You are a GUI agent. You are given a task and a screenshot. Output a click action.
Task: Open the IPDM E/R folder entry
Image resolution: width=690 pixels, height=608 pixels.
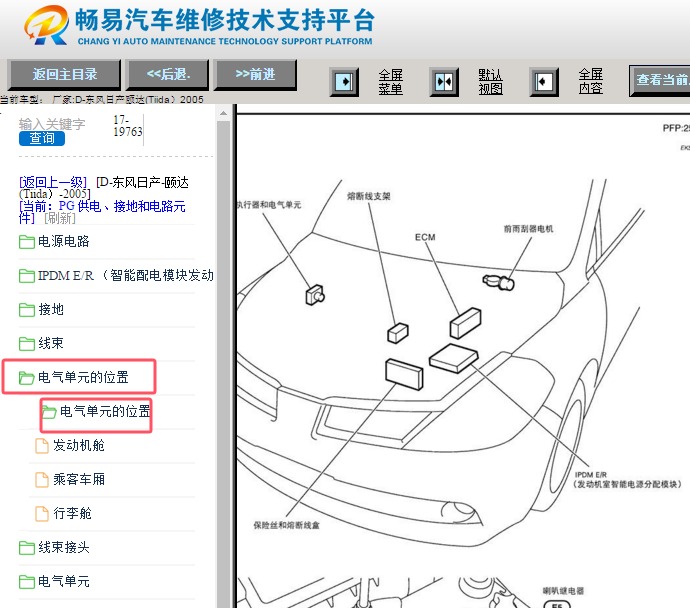point(125,275)
